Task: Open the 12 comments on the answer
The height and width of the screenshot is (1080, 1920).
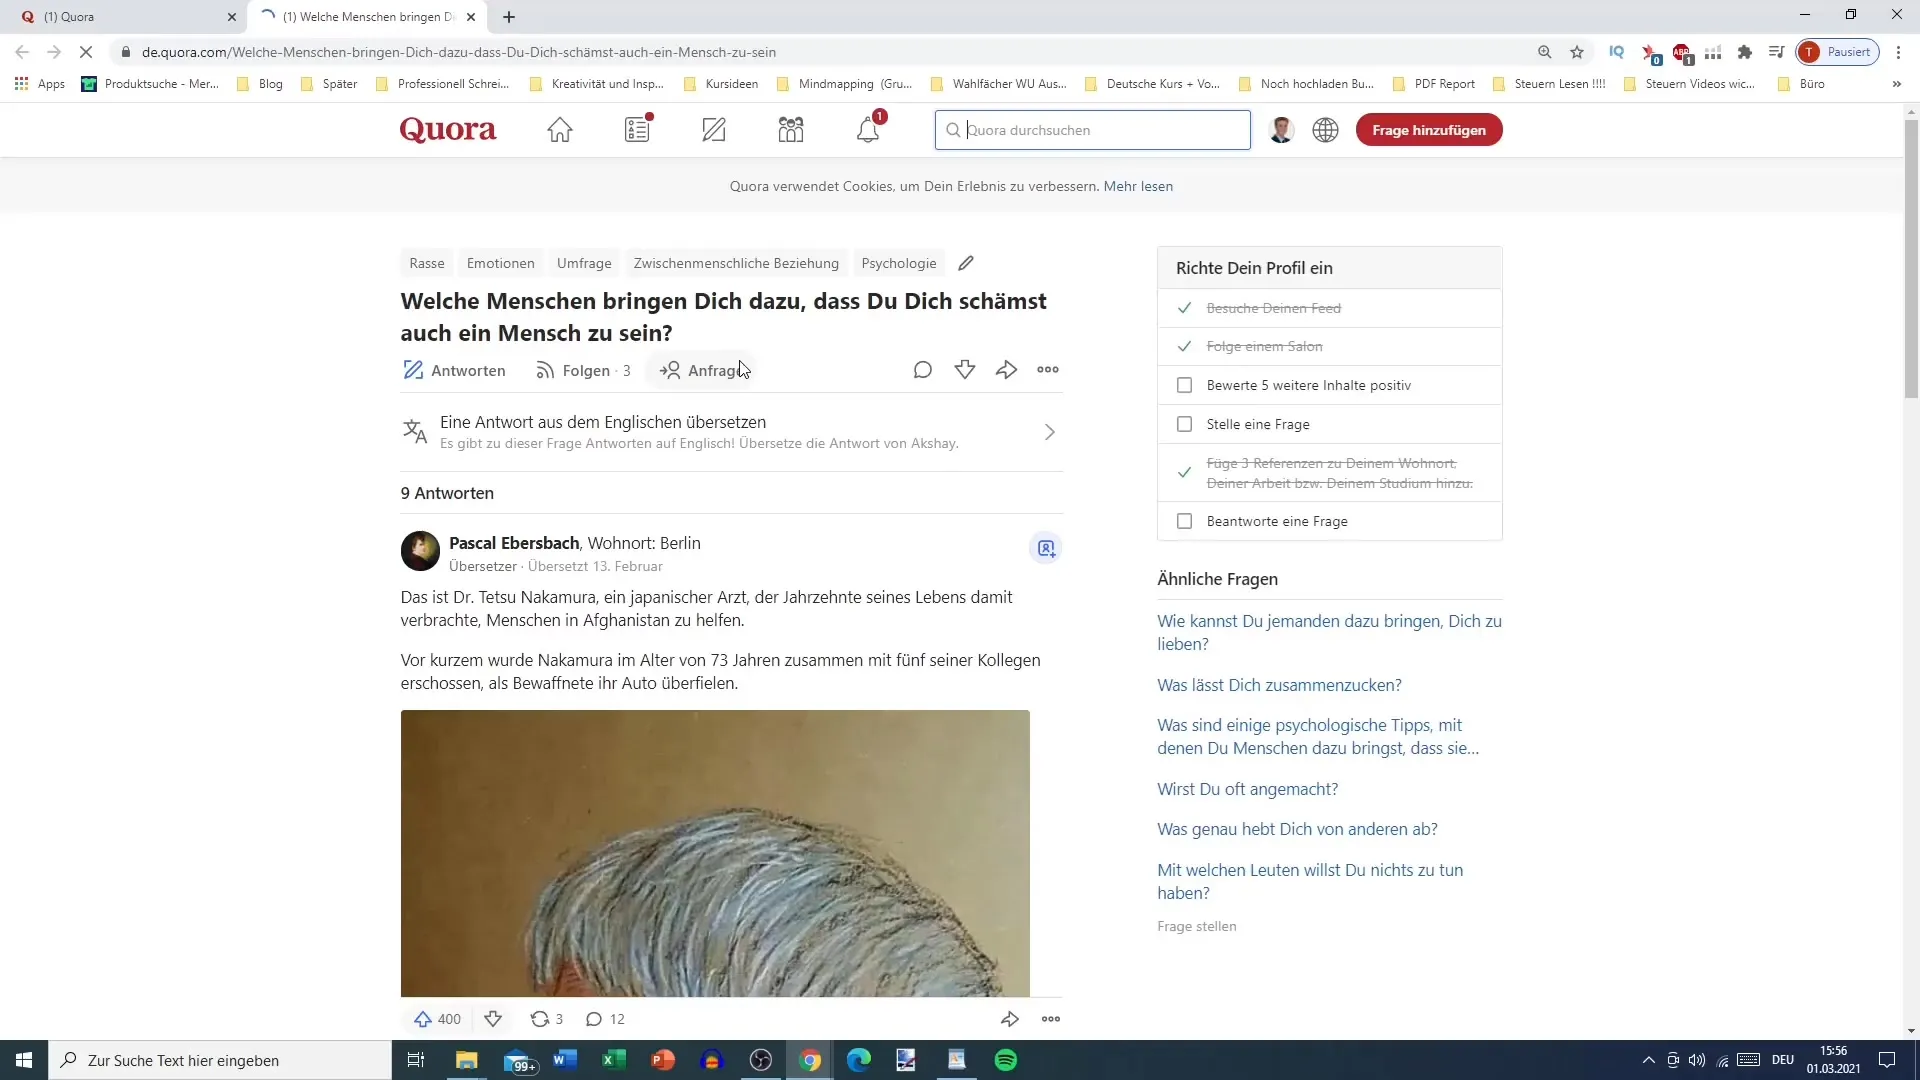Action: tap(605, 1019)
